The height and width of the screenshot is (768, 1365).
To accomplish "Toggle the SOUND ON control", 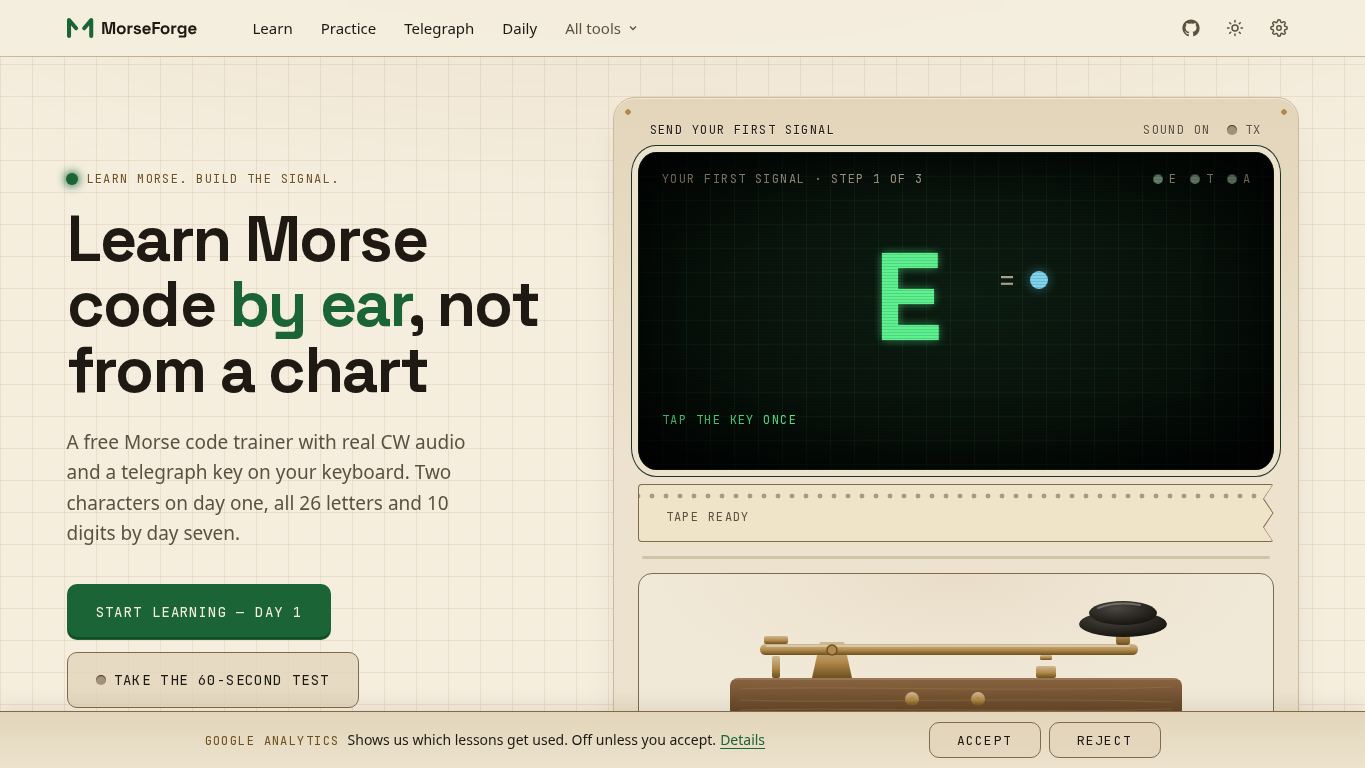I will click(x=1176, y=130).
